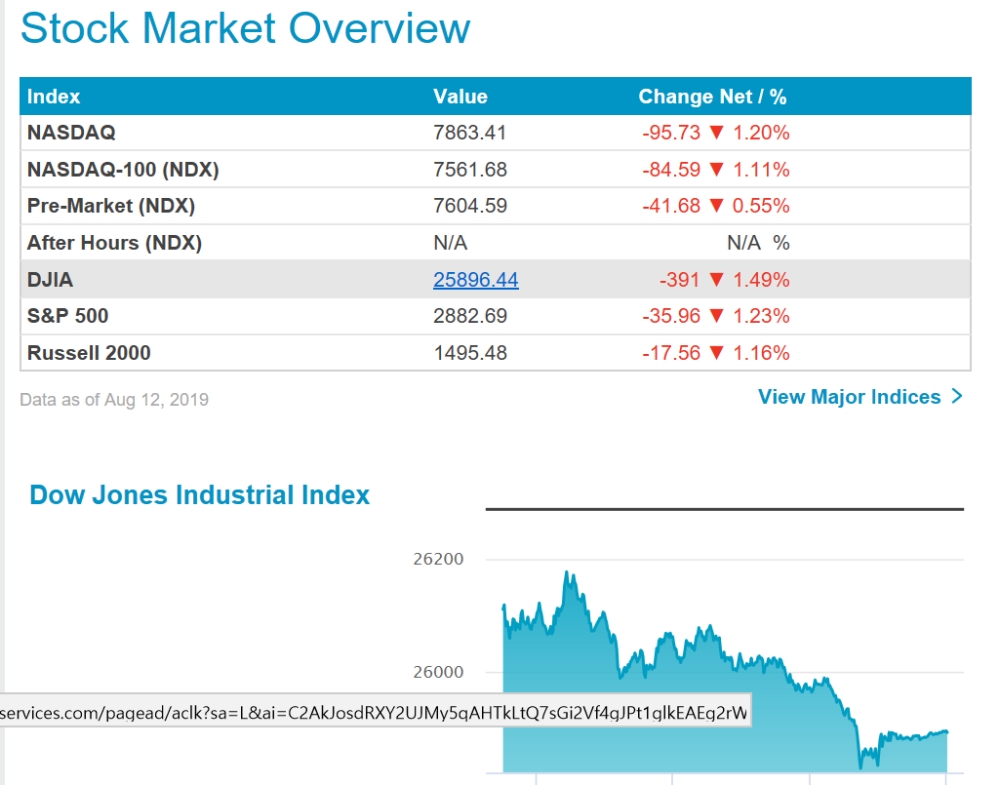Screen dimensions: 1000x785
Task: Click the S&P 500 percent change 1.23%
Action: (761, 316)
